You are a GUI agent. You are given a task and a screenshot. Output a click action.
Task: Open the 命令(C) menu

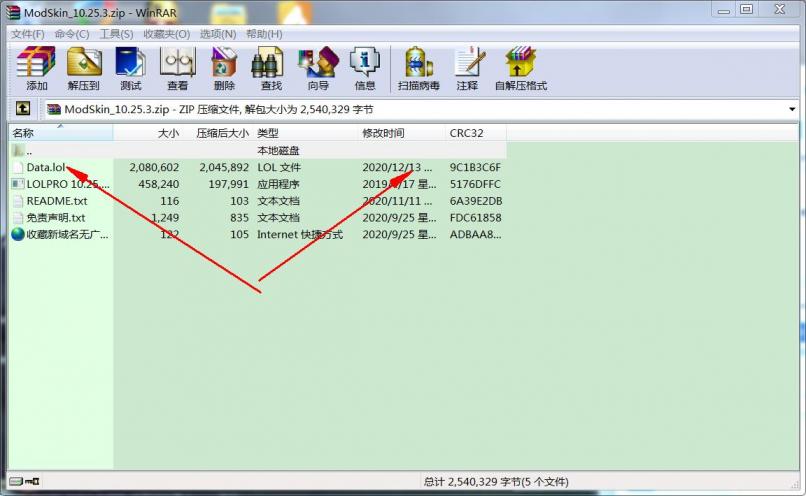tap(72, 34)
